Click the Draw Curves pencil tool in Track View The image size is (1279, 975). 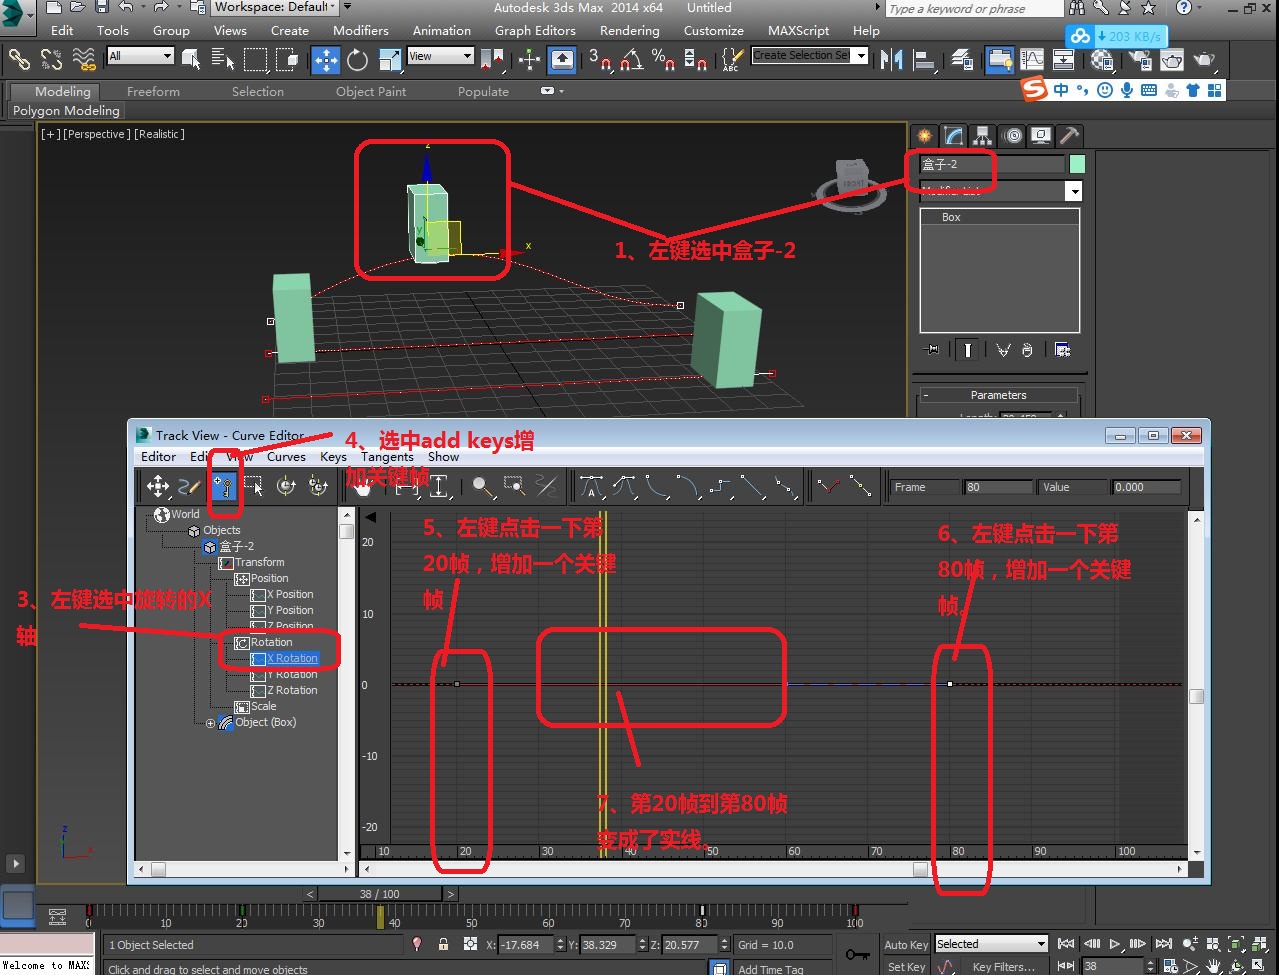pos(189,487)
